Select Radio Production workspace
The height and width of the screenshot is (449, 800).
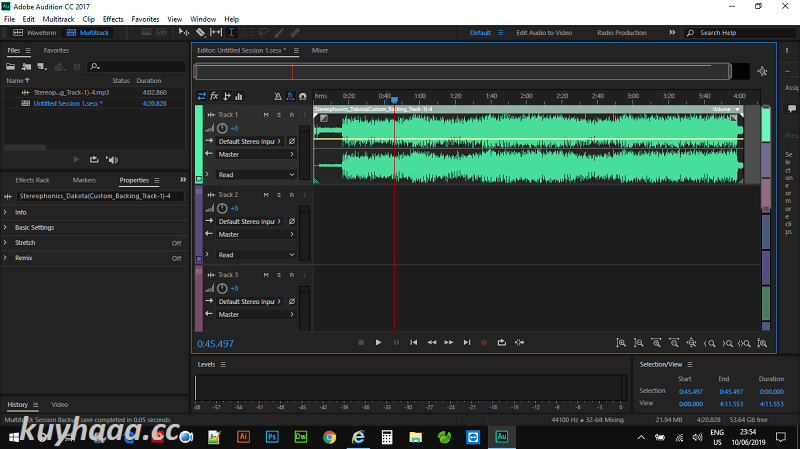click(x=621, y=32)
